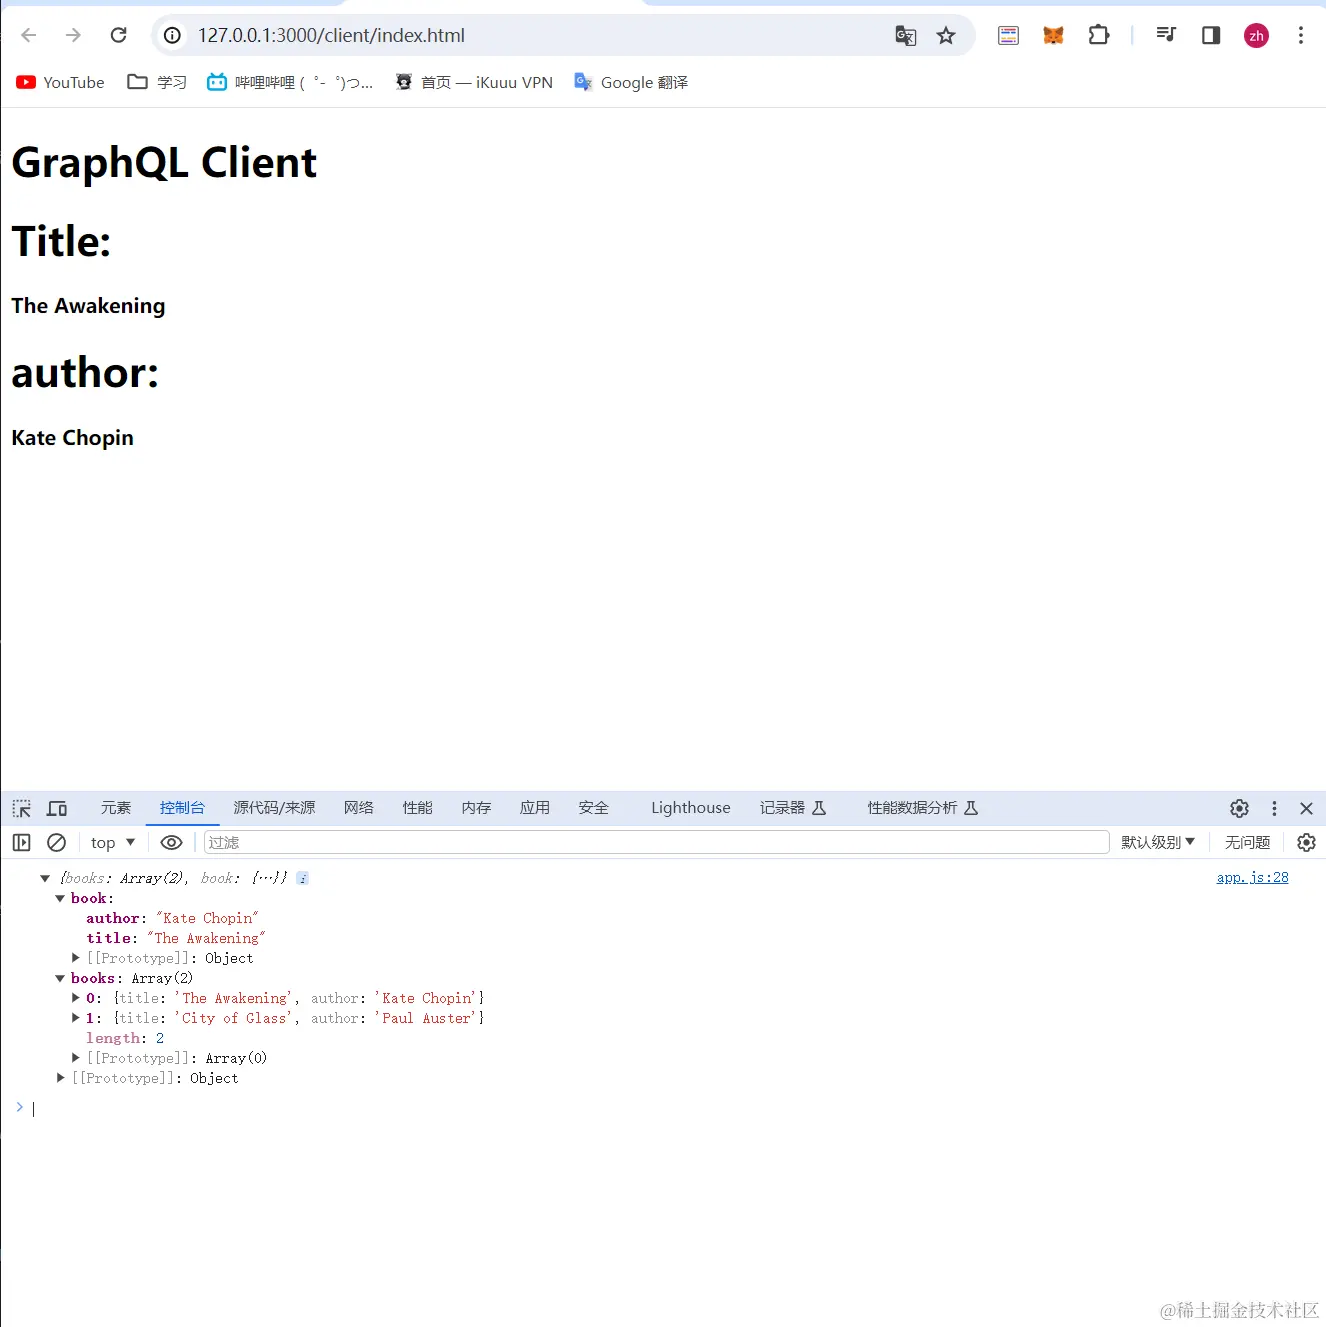Clear the console output
The height and width of the screenshot is (1327, 1326).
tap(57, 843)
